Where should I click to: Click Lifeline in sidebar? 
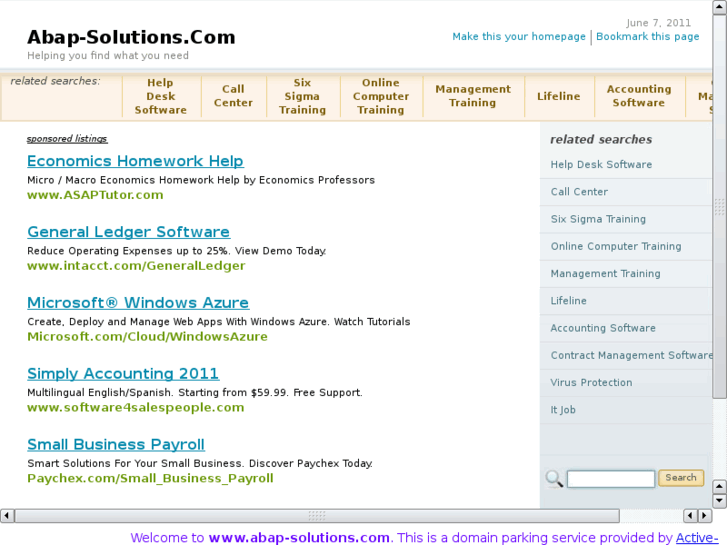[x=568, y=301]
